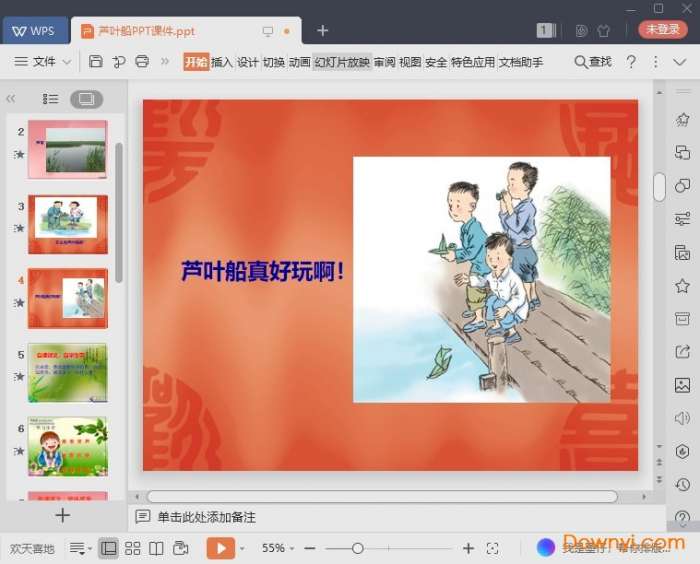Click the theme name 欢天喜地 in status bar
Screen dimensions: 700x564
click(32, 548)
